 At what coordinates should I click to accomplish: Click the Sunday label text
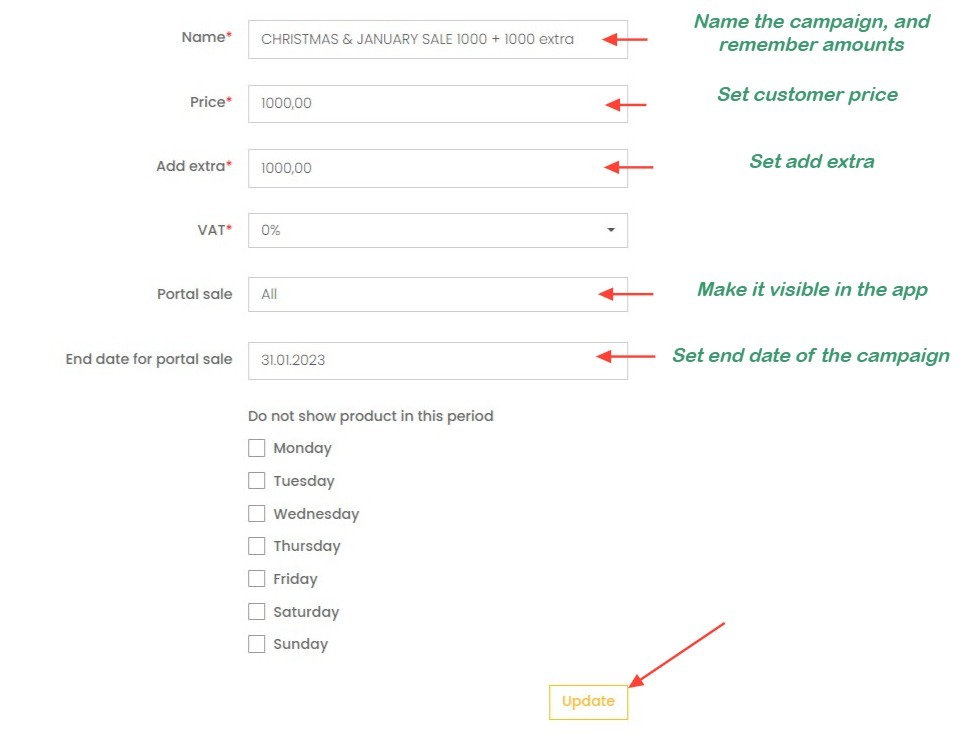(300, 644)
